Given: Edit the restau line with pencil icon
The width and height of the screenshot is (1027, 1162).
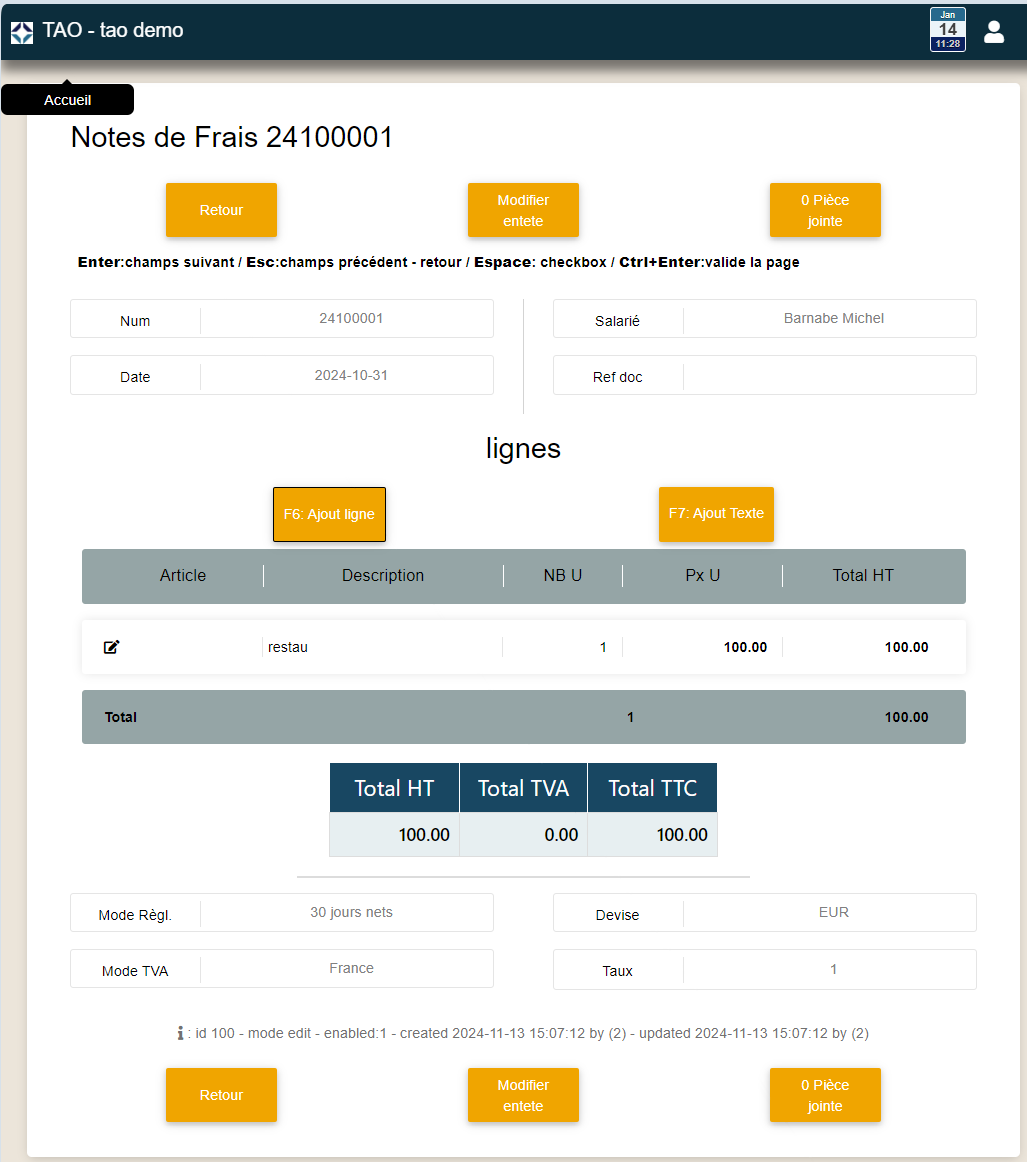Looking at the screenshot, I should 112,647.
